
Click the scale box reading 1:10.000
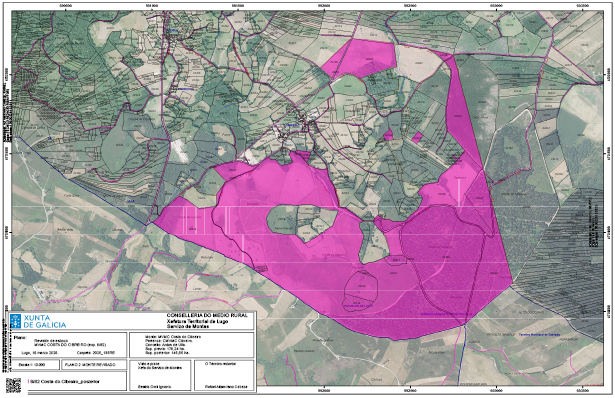tap(35, 365)
